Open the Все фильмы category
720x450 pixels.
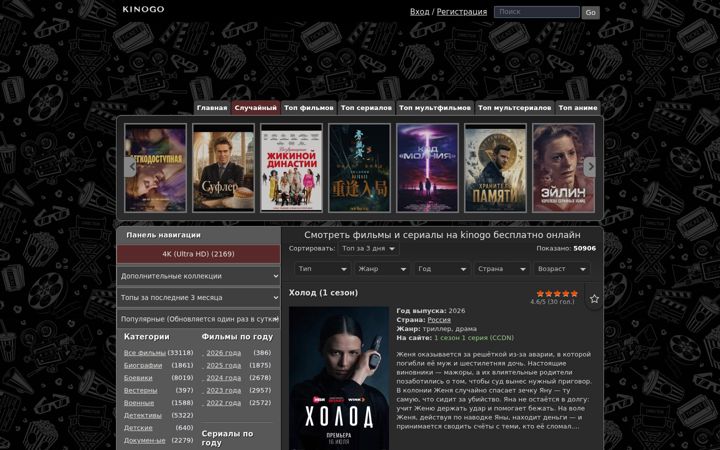[145, 353]
